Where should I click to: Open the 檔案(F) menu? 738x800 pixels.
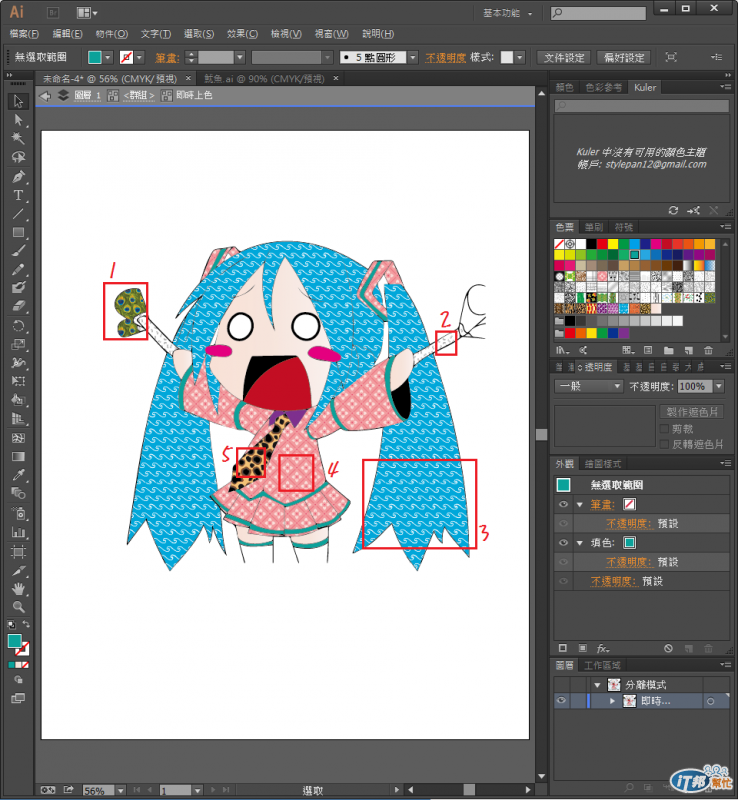24,34
